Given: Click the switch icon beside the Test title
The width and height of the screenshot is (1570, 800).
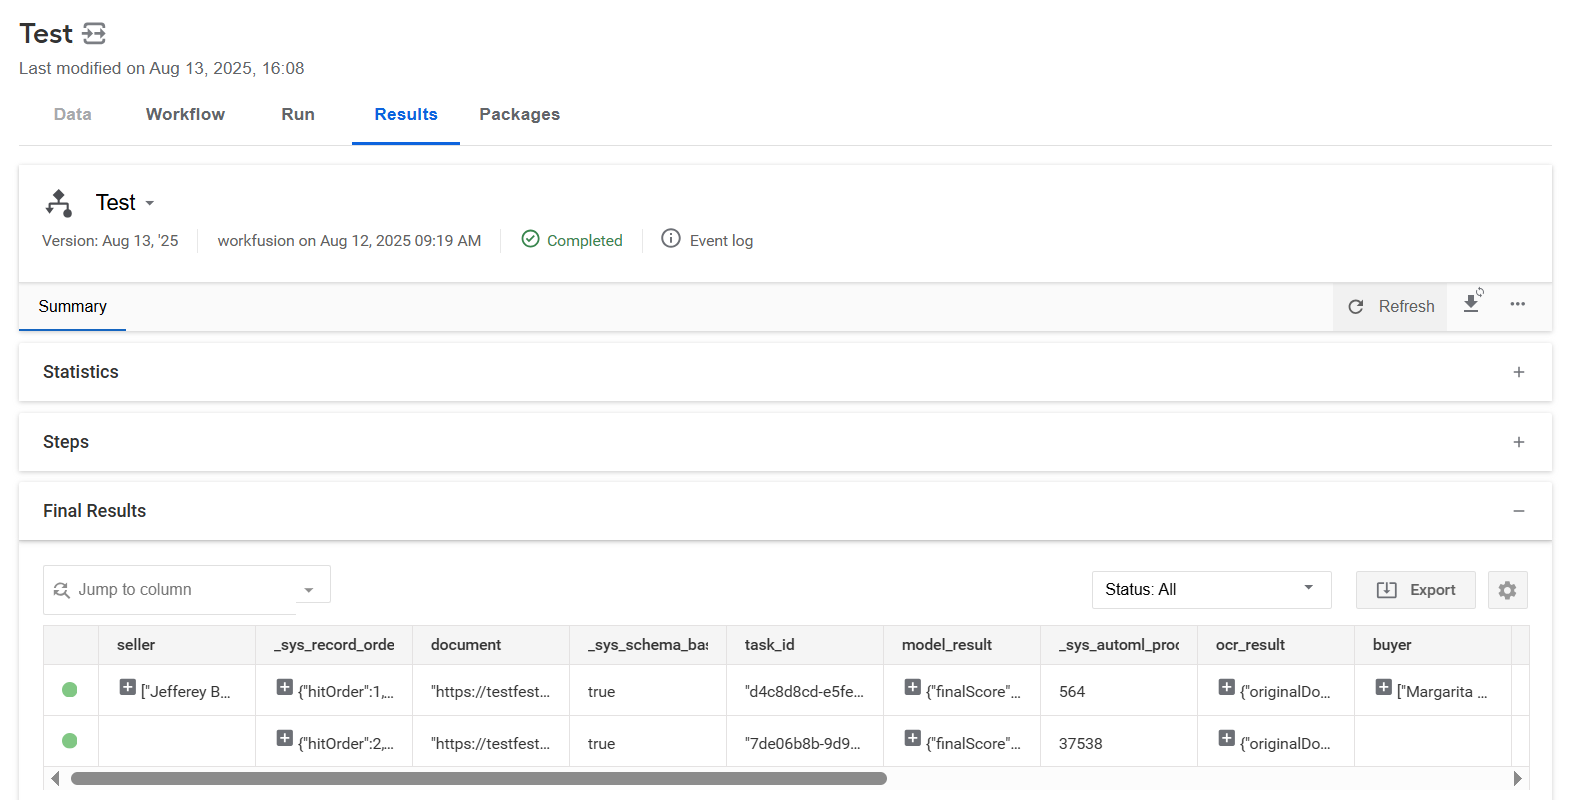Looking at the screenshot, I should (94, 34).
